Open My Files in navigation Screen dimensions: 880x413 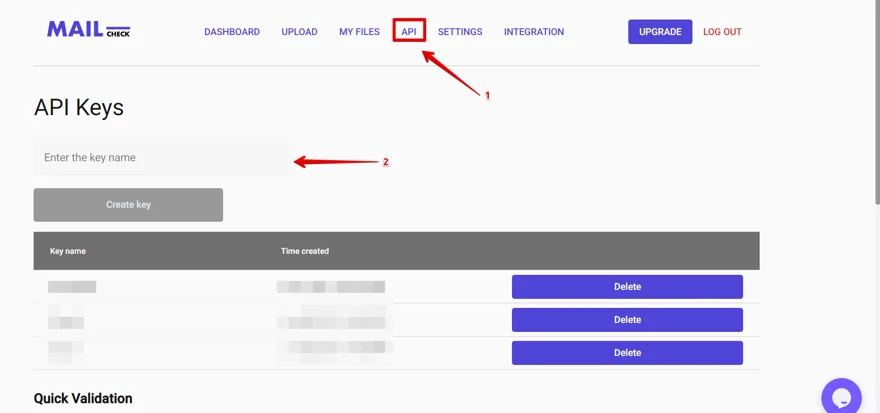coord(359,32)
